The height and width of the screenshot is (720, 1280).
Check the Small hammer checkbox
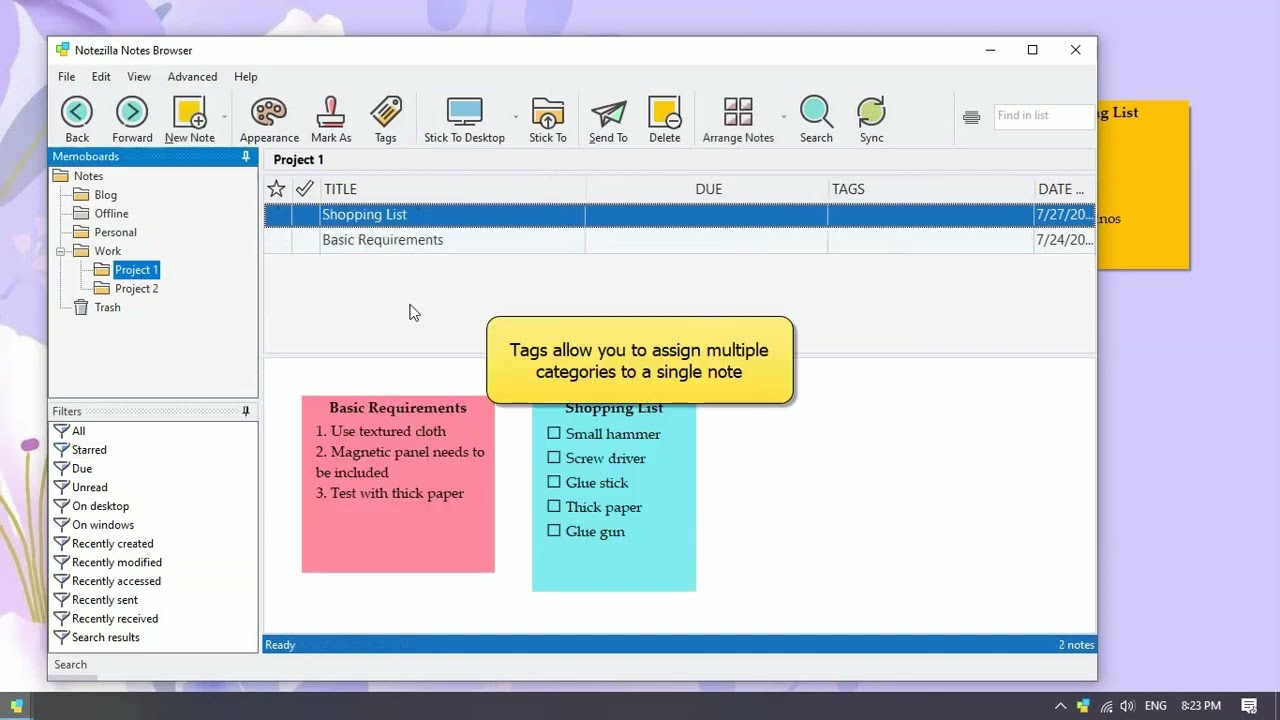[x=554, y=433]
